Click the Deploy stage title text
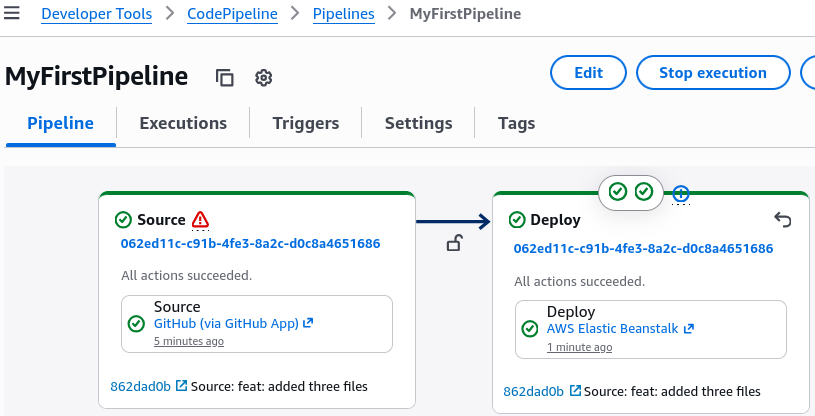The image size is (815, 416). click(x=555, y=220)
